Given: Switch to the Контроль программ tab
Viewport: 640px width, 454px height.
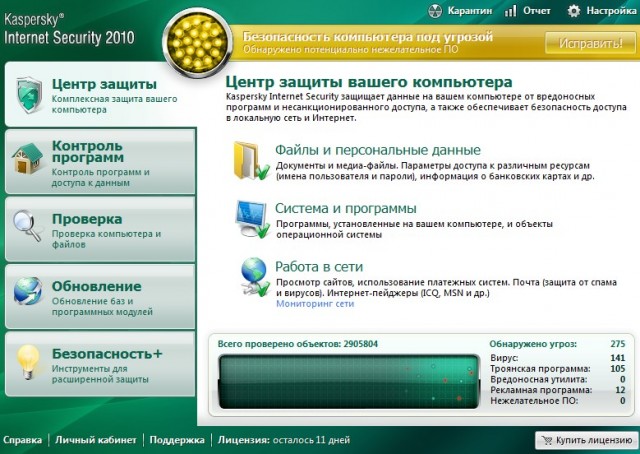Looking at the screenshot, I should click(x=100, y=161).
